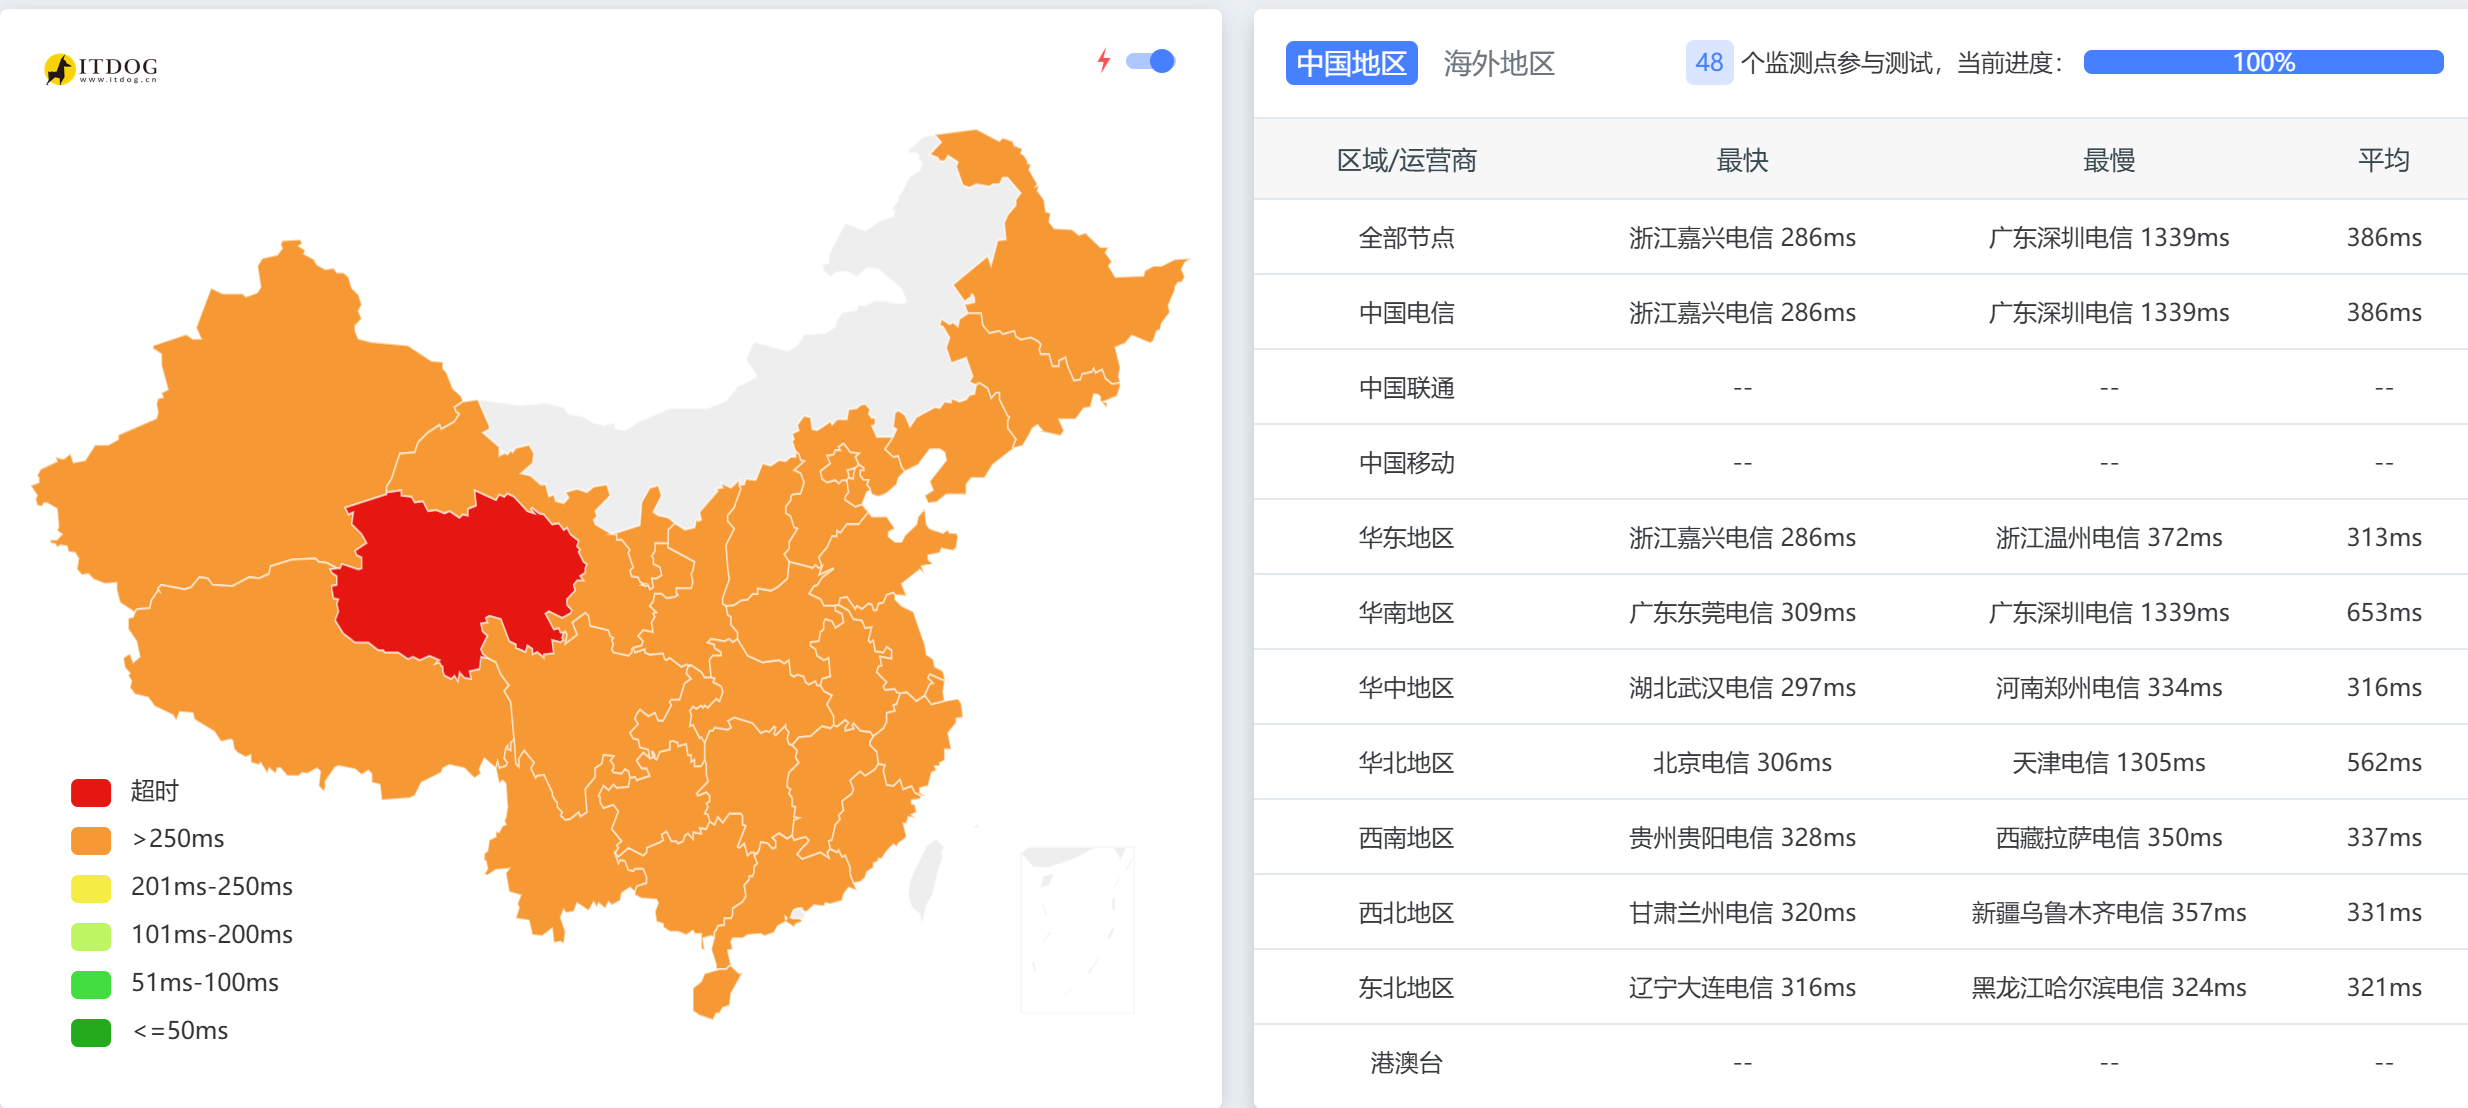Click the 最快 column header
Image resolution: width=2468 pixels, height=1108 pixels.
(x=1742, y=160)
